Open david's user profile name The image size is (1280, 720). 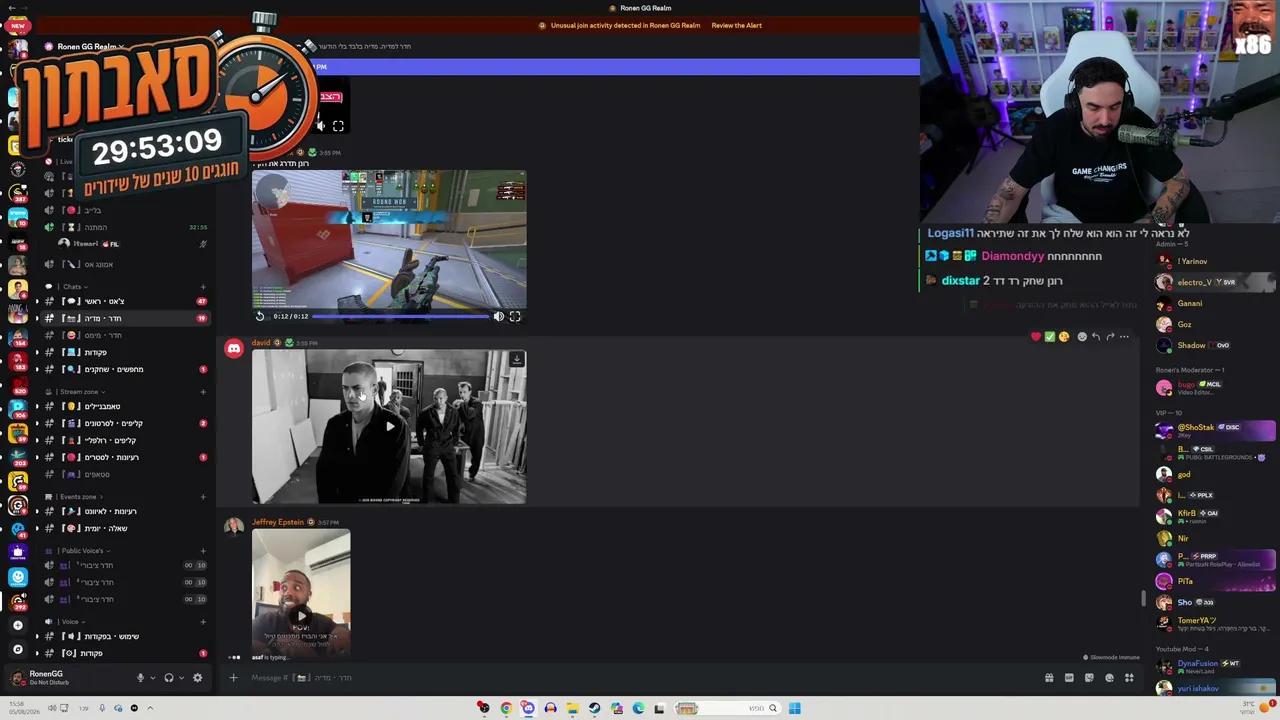[261, 343]
